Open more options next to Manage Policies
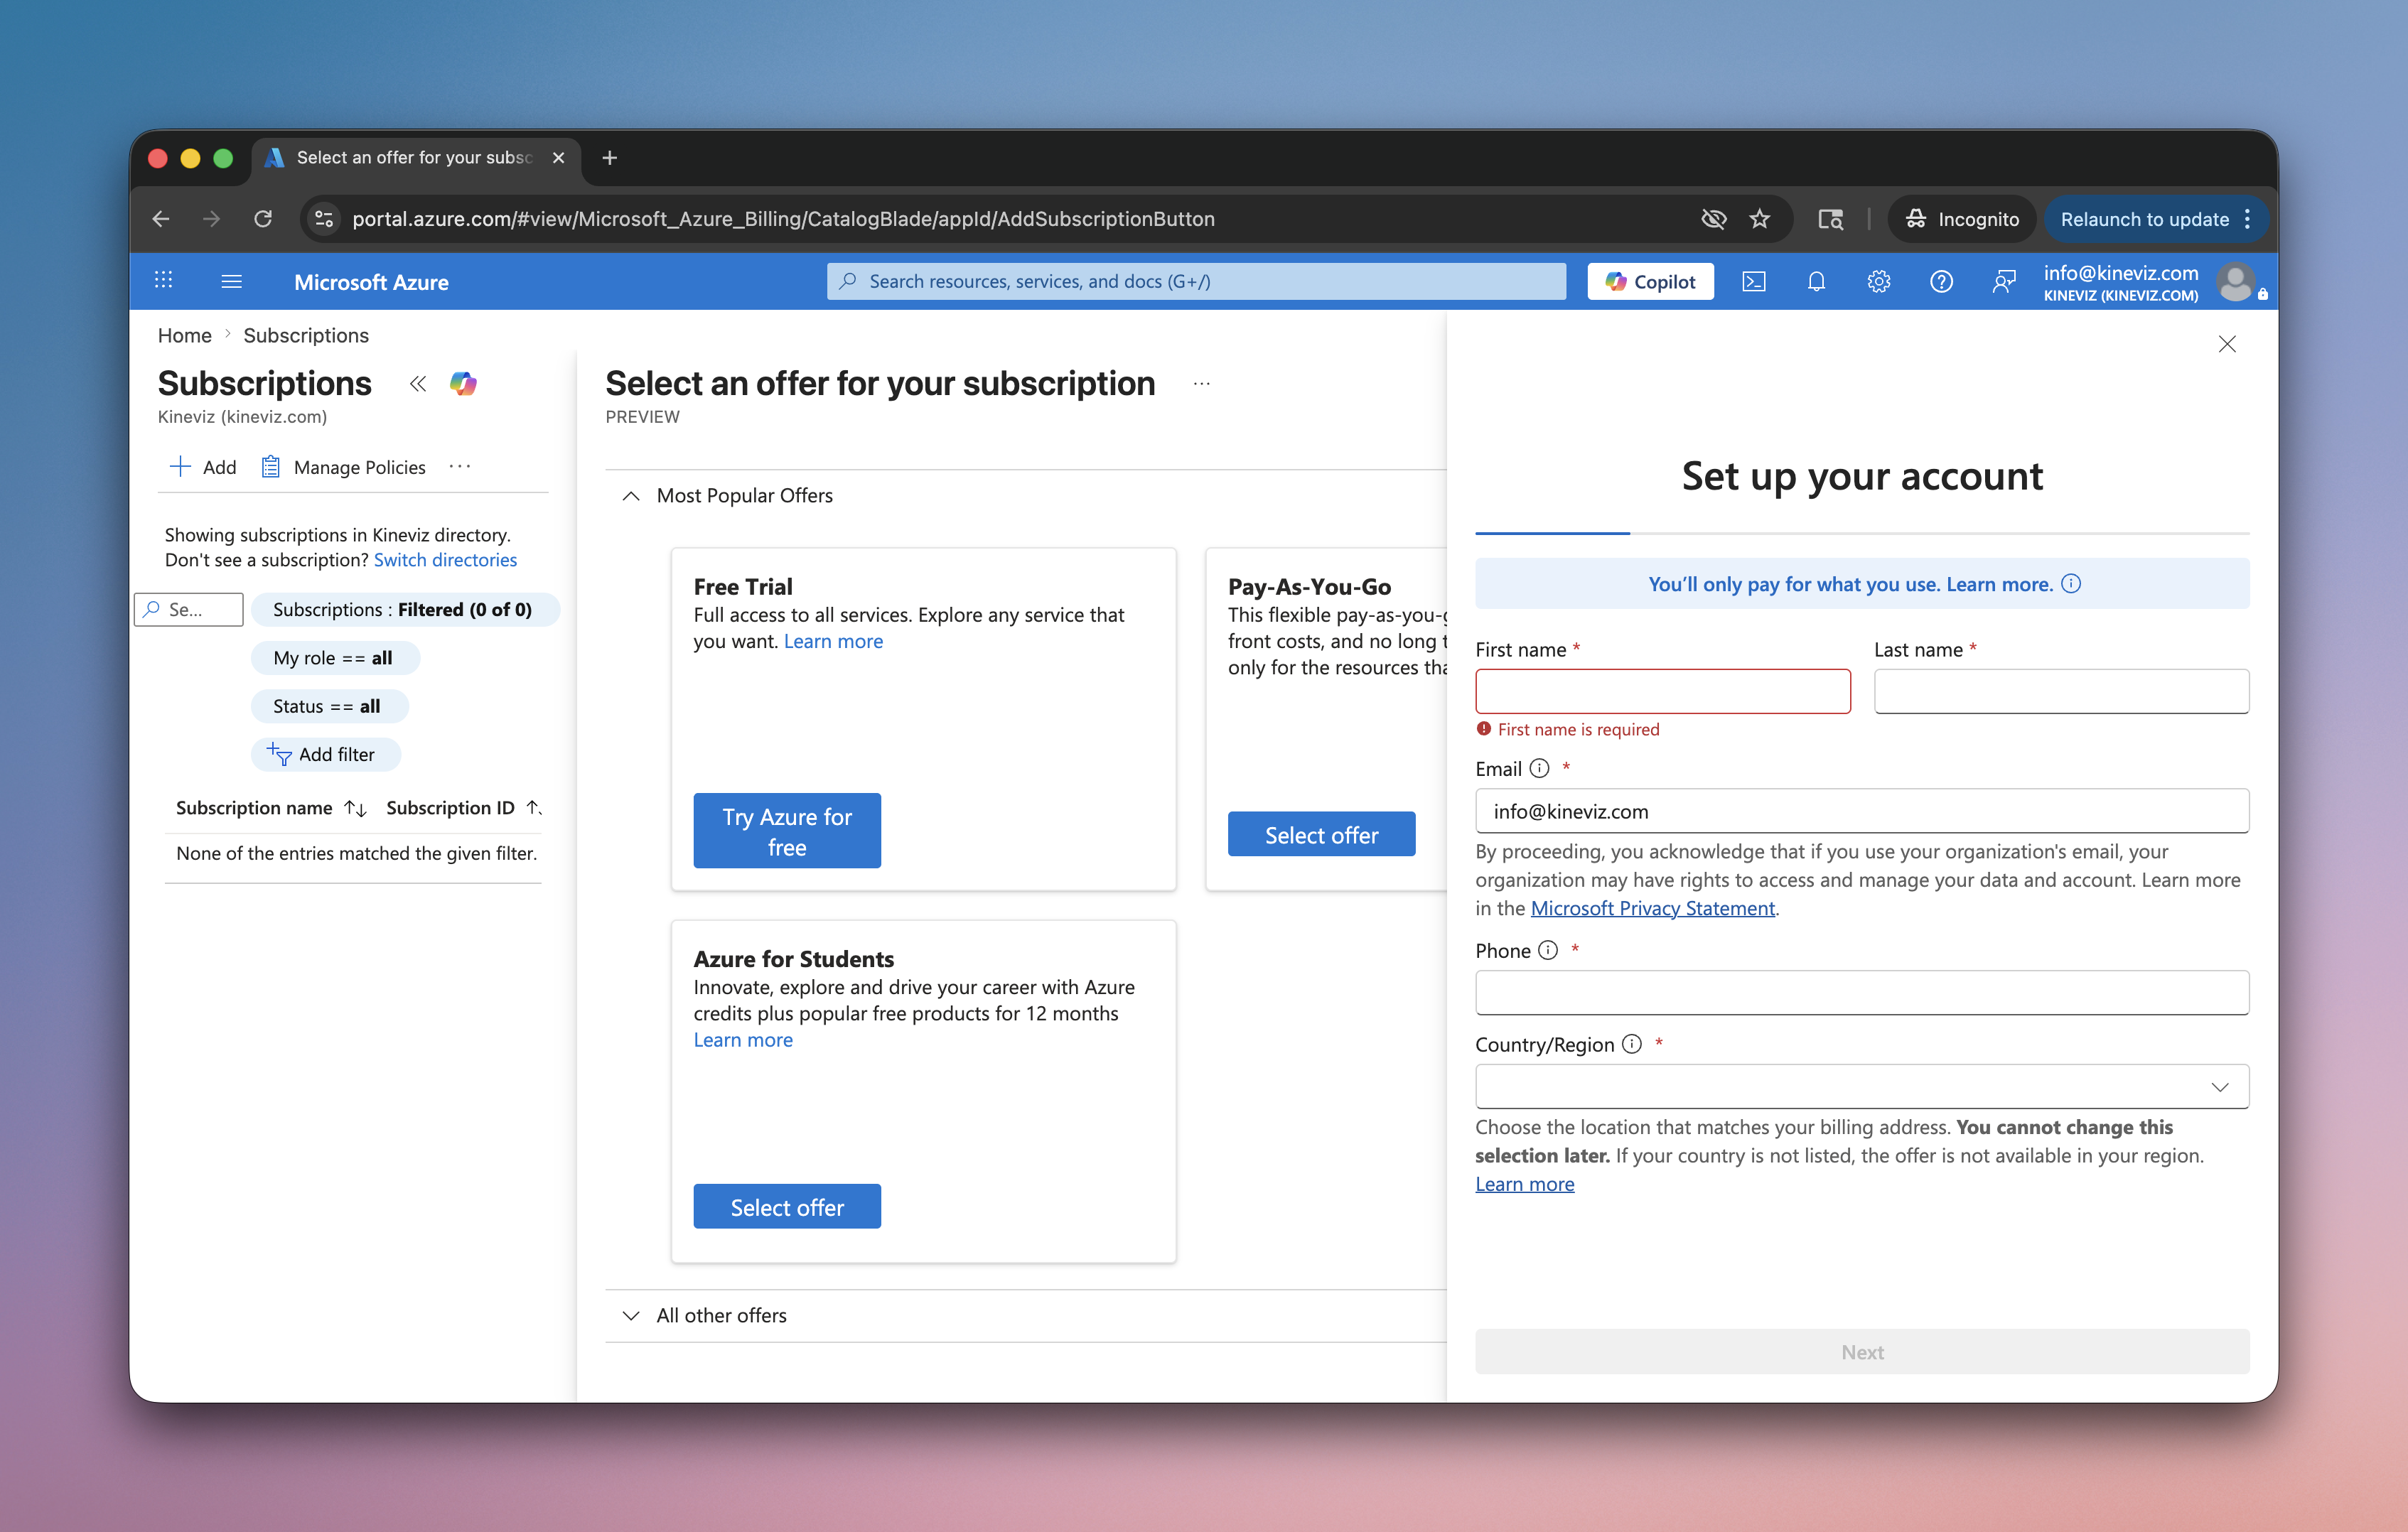2408x1532 pixels. pos(460,467)
